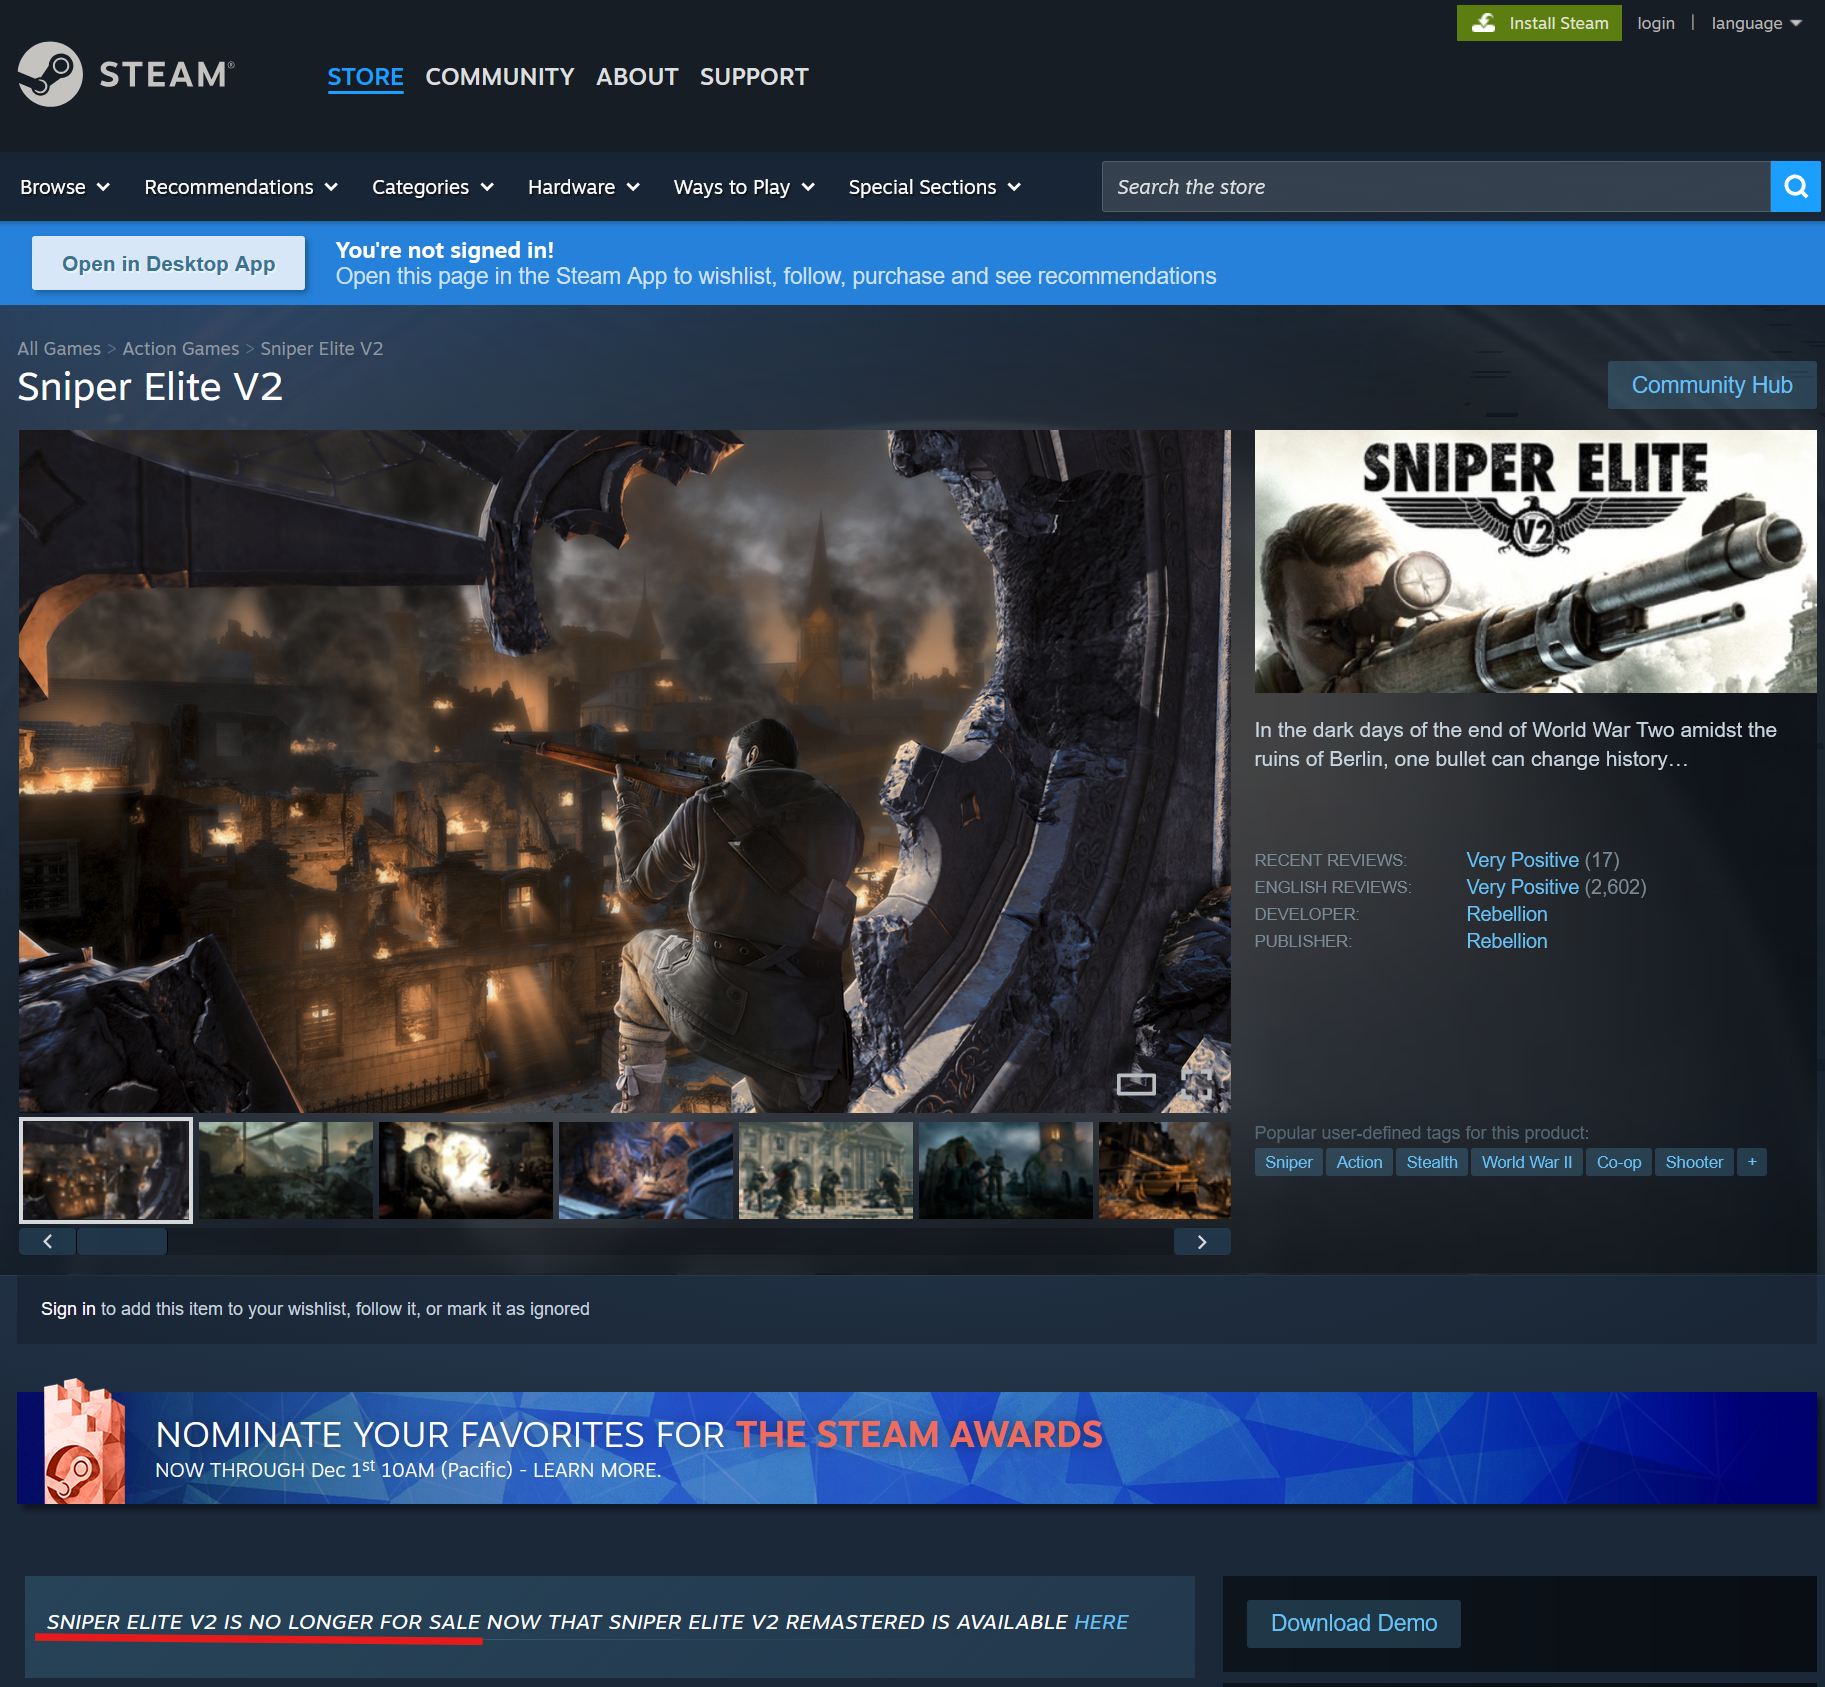Click the Install Steam button
The width and height of the screenshot is (1825, 1687).
click(x=1538, y=23)
